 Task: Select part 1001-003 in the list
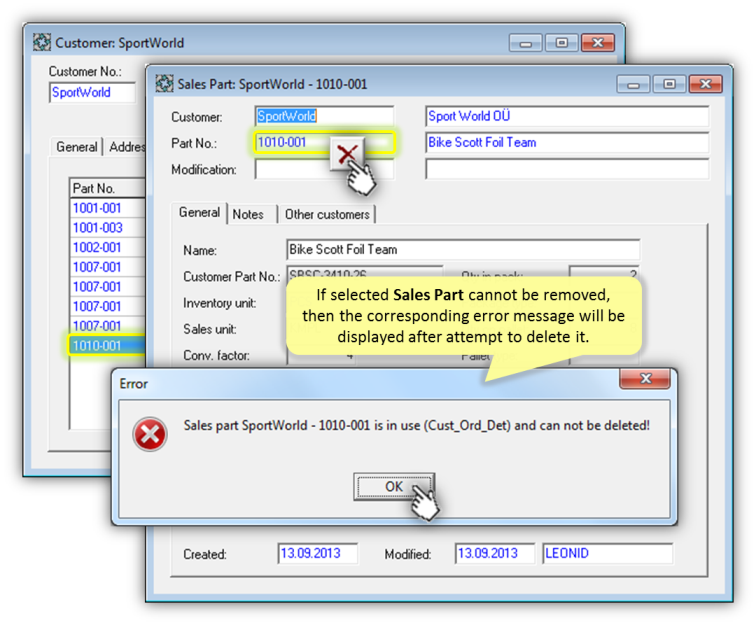click(107, 228)
